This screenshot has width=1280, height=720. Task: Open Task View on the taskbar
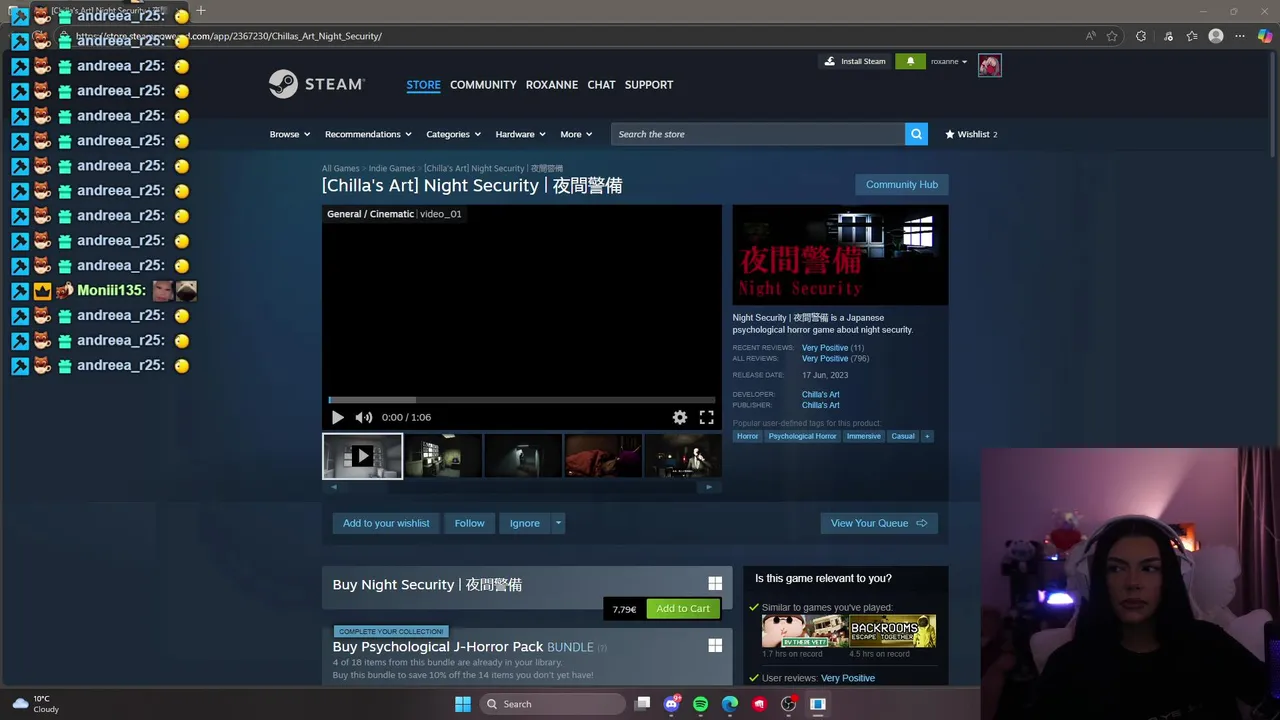tap(643, 704)
